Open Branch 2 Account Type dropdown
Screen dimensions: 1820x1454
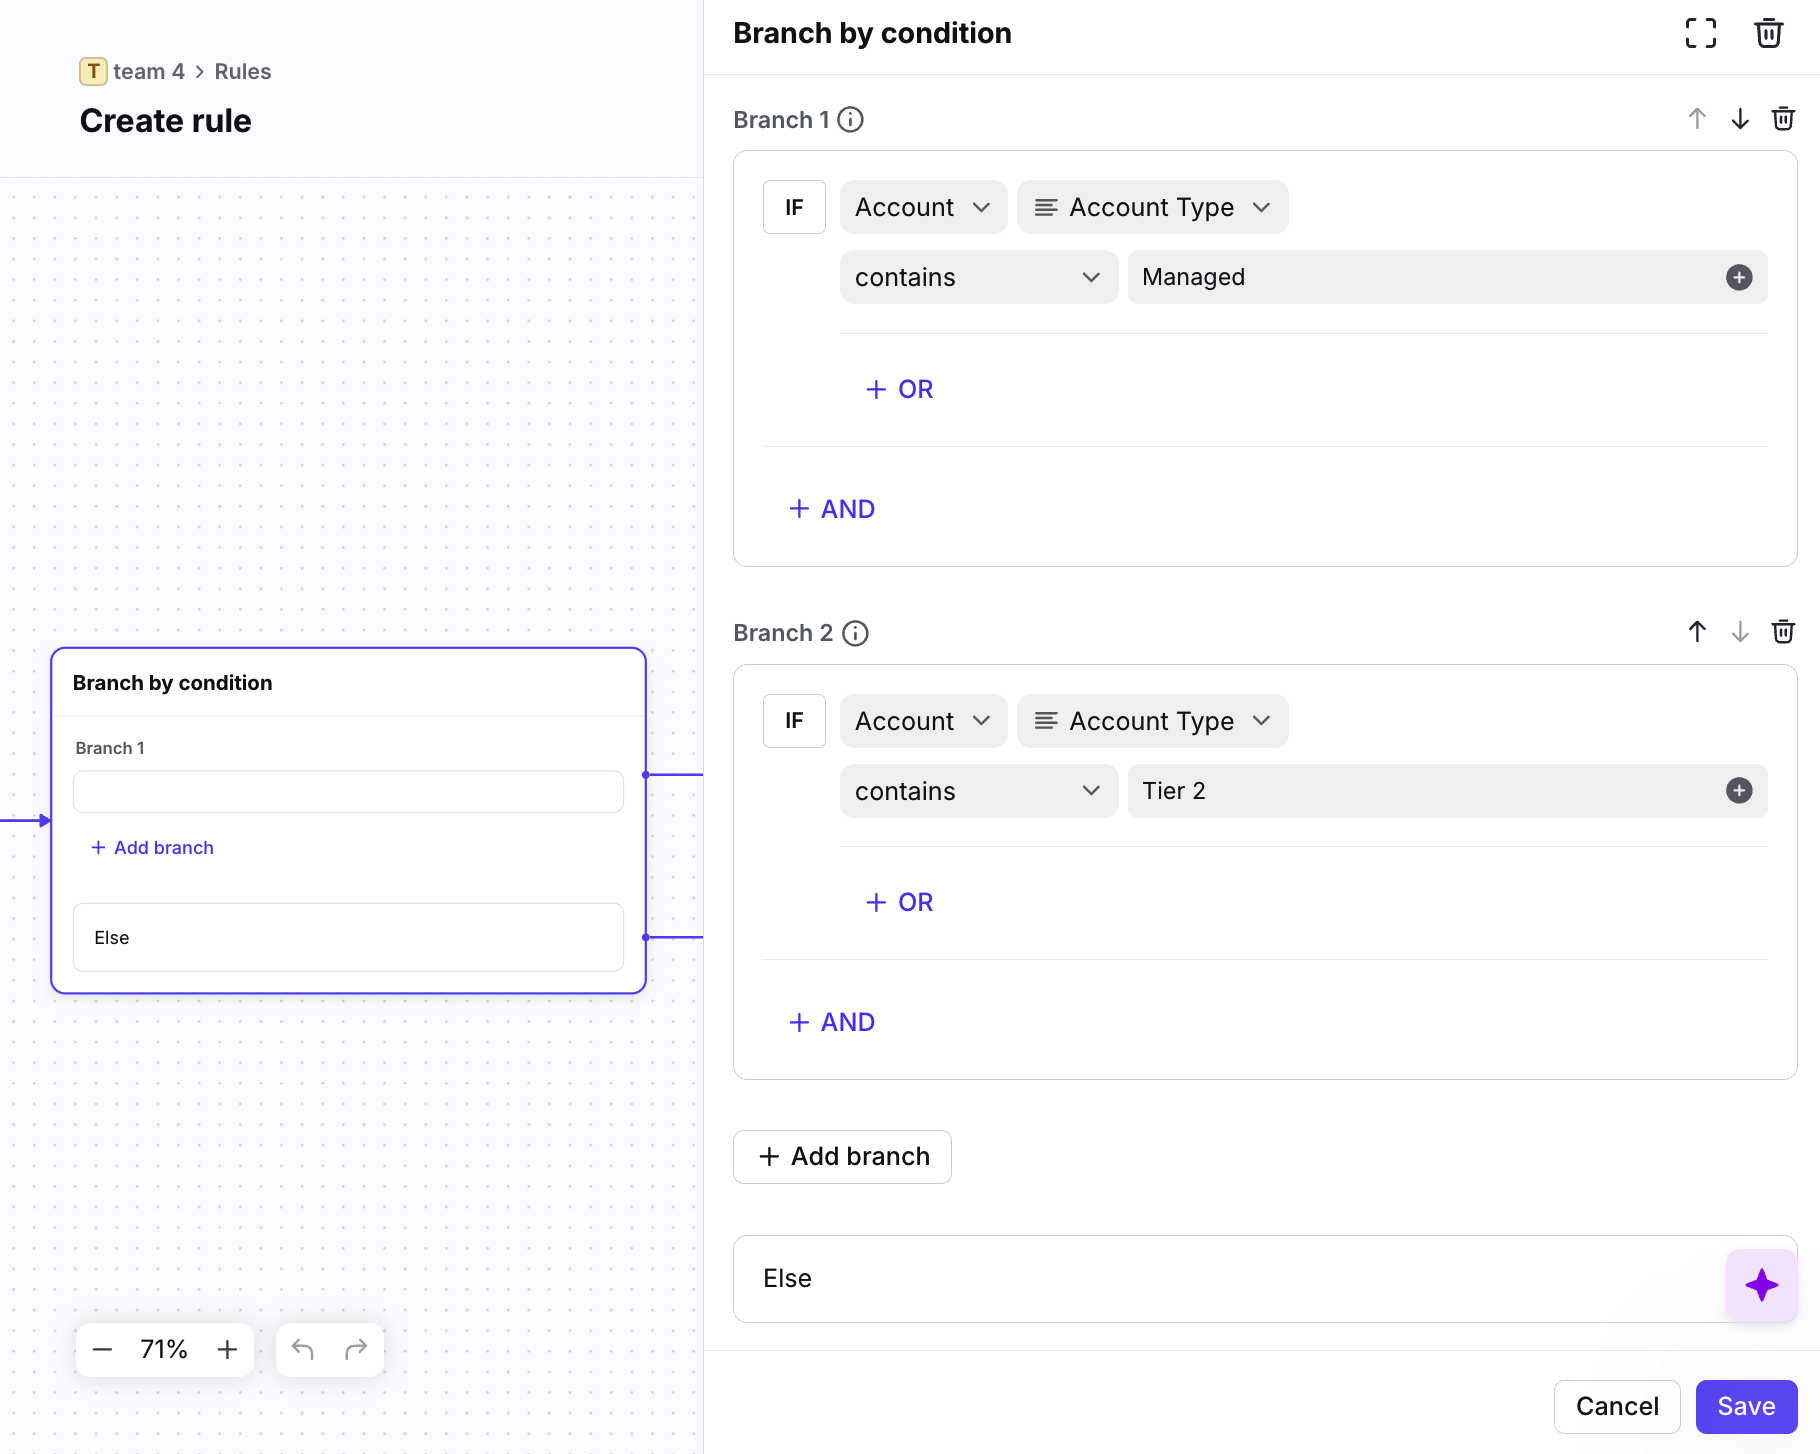(x=1152, y=721)
